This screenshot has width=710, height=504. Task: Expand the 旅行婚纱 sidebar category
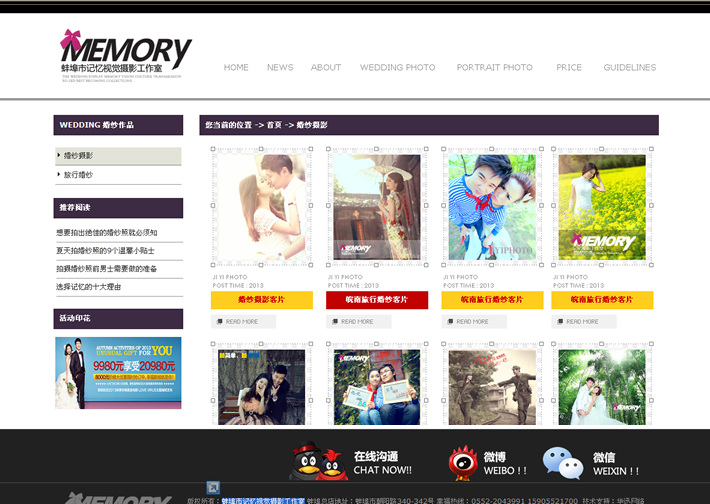[x=78, y=175]
